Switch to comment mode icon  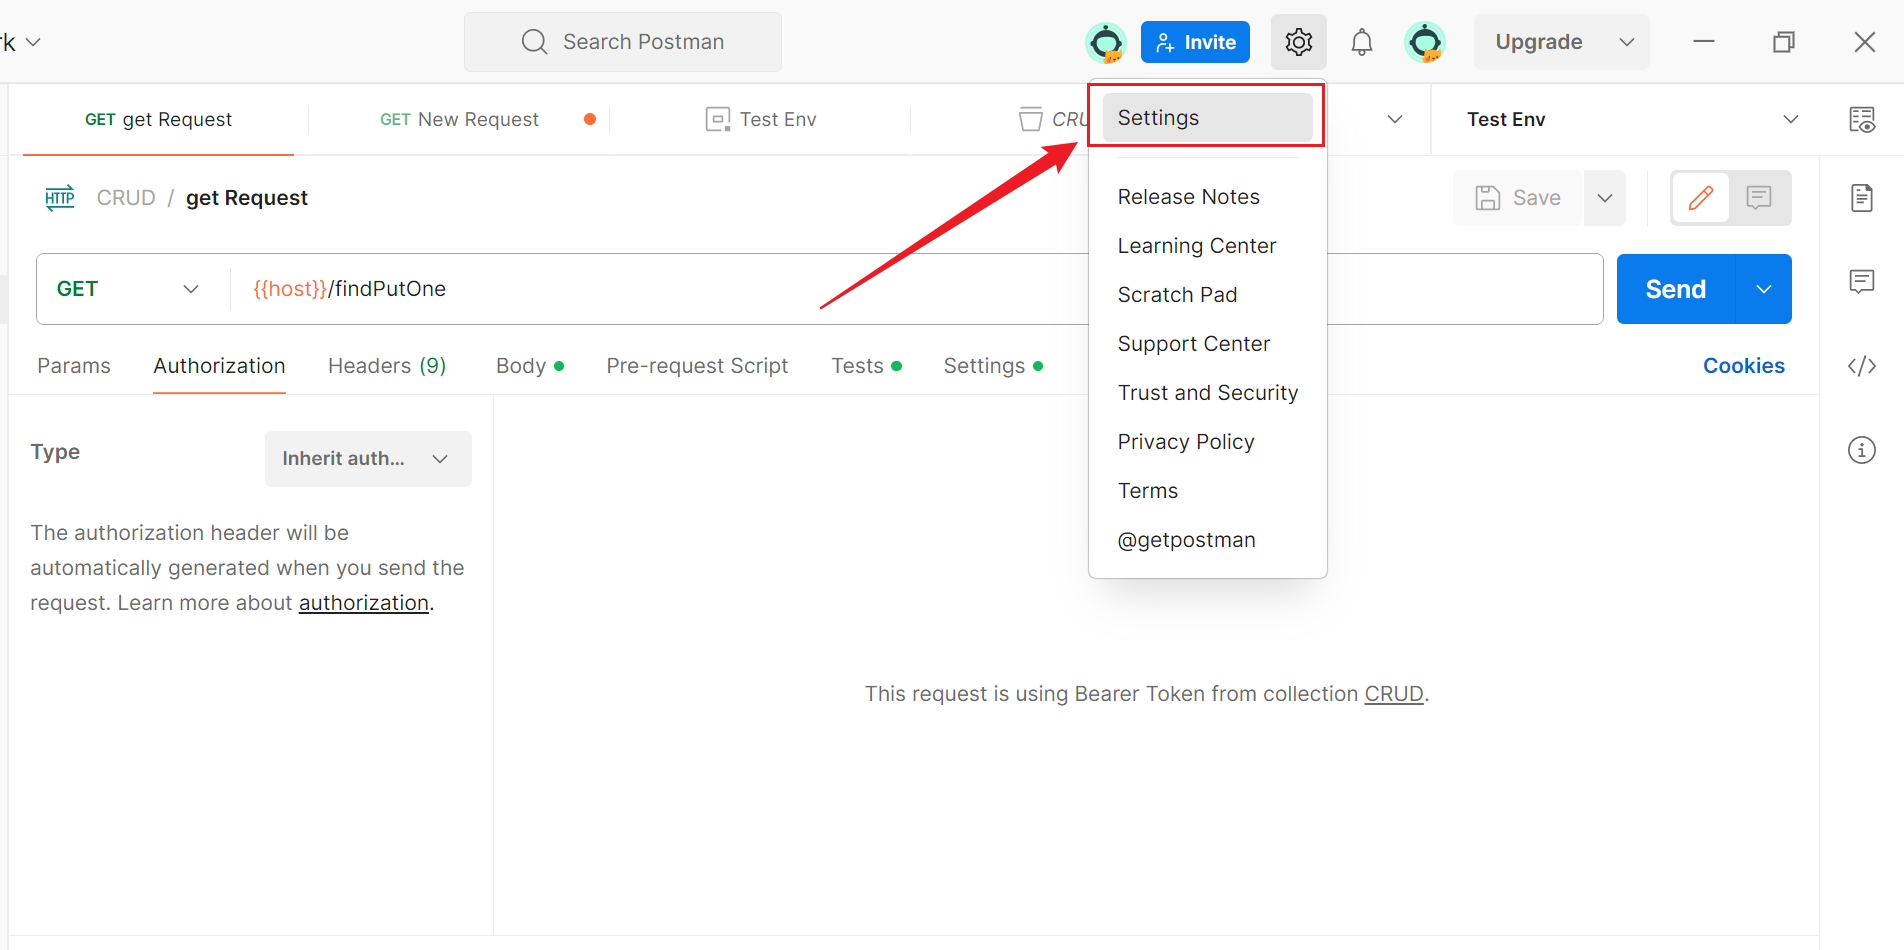[x=1759, y=198]
